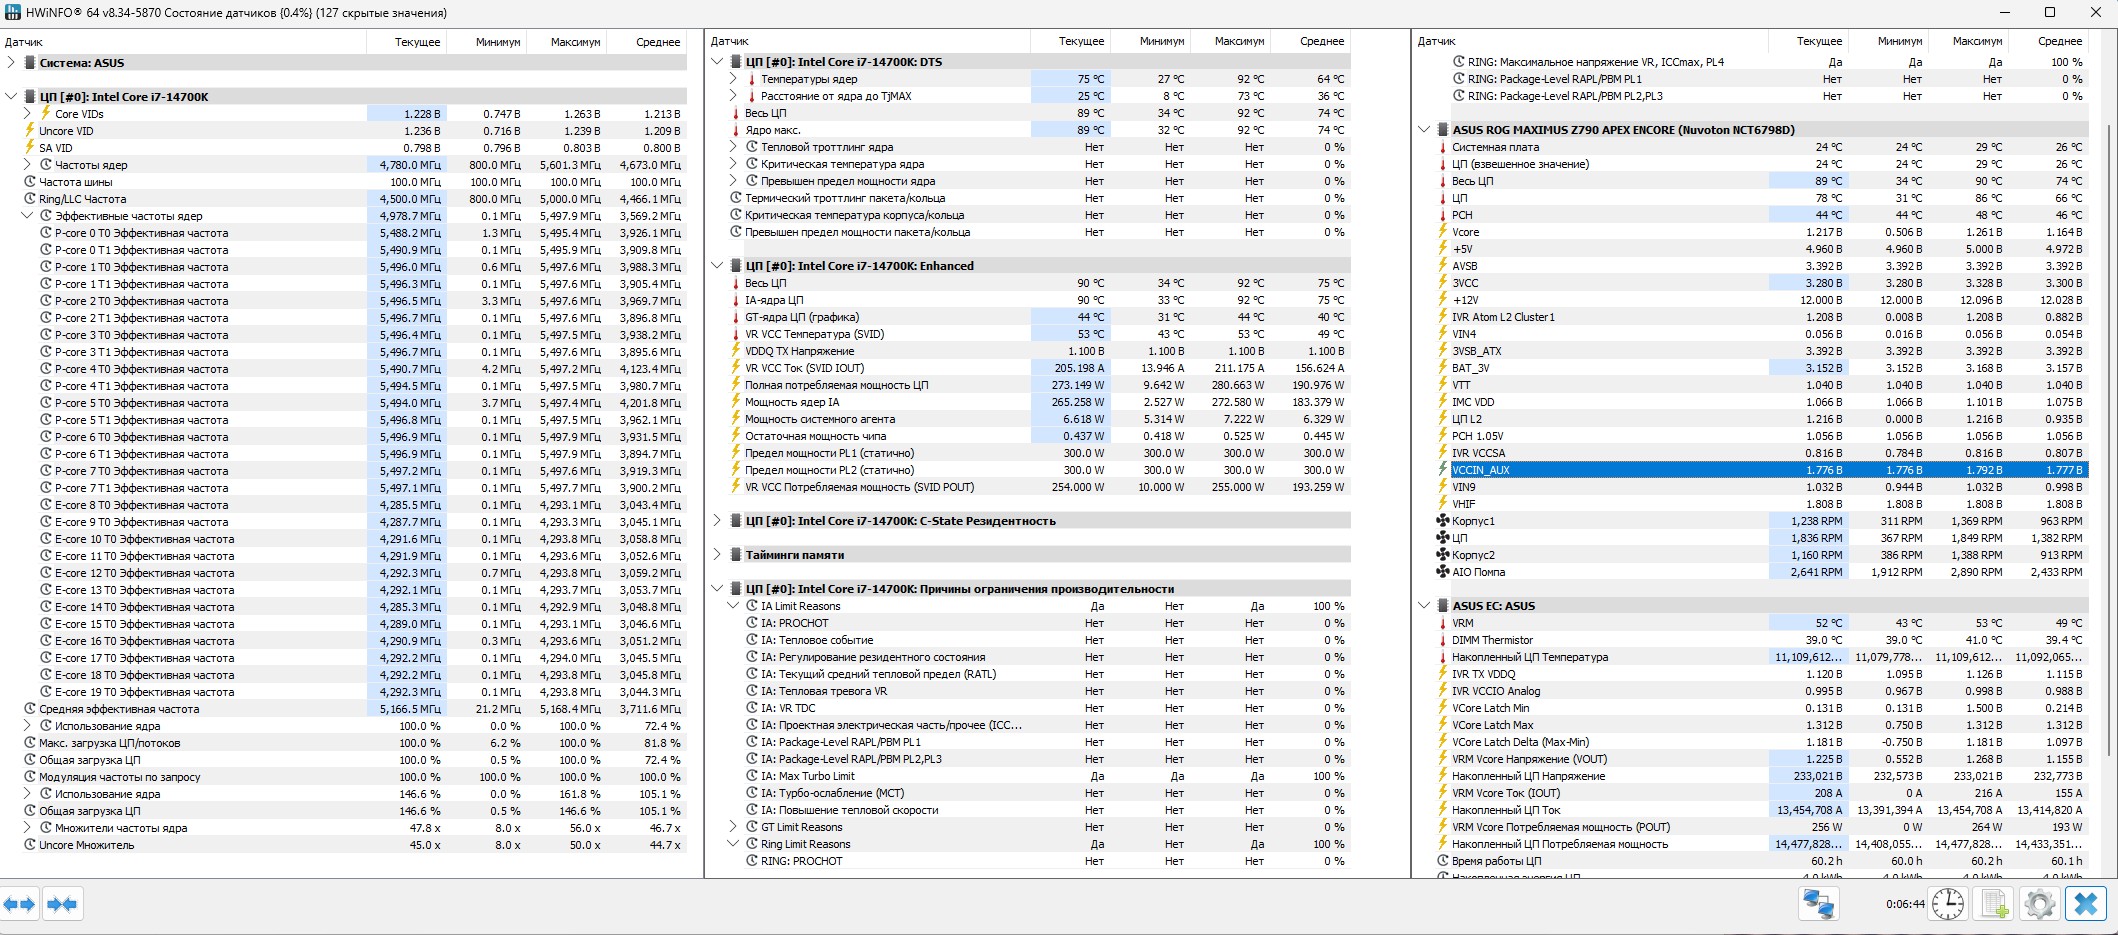Expand the Тайминги памяти group
The image size is (2118, 935).
tap(717, 555)
